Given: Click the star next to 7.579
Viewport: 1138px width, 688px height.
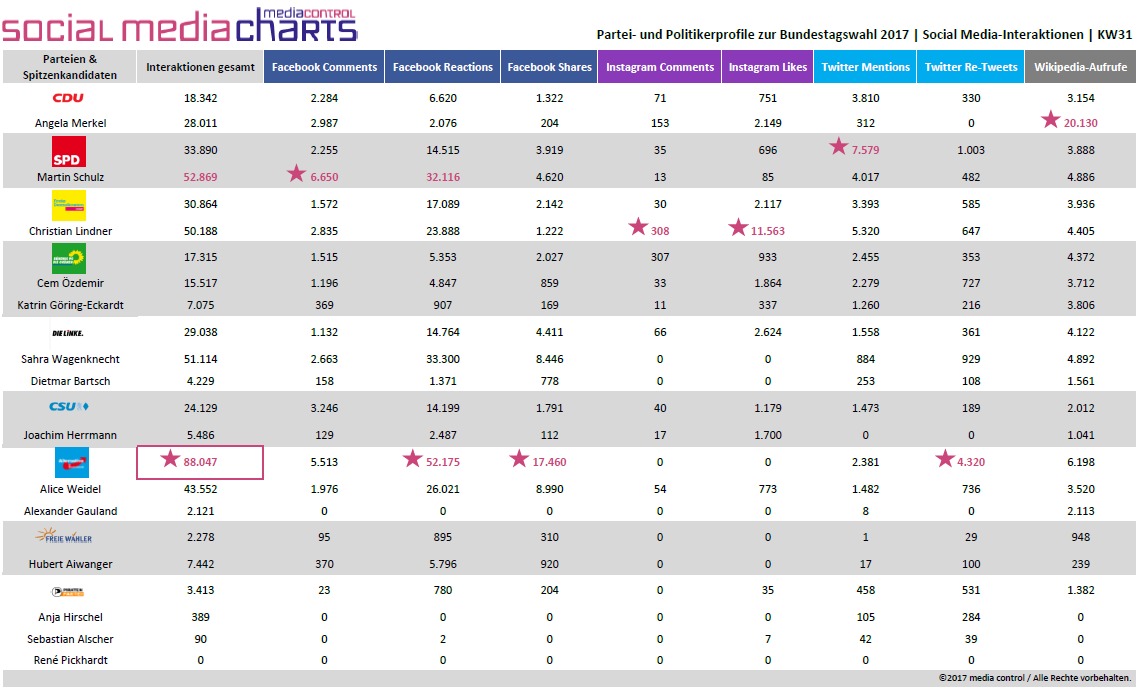Looking at the screenshot, I should coord(838,147).
